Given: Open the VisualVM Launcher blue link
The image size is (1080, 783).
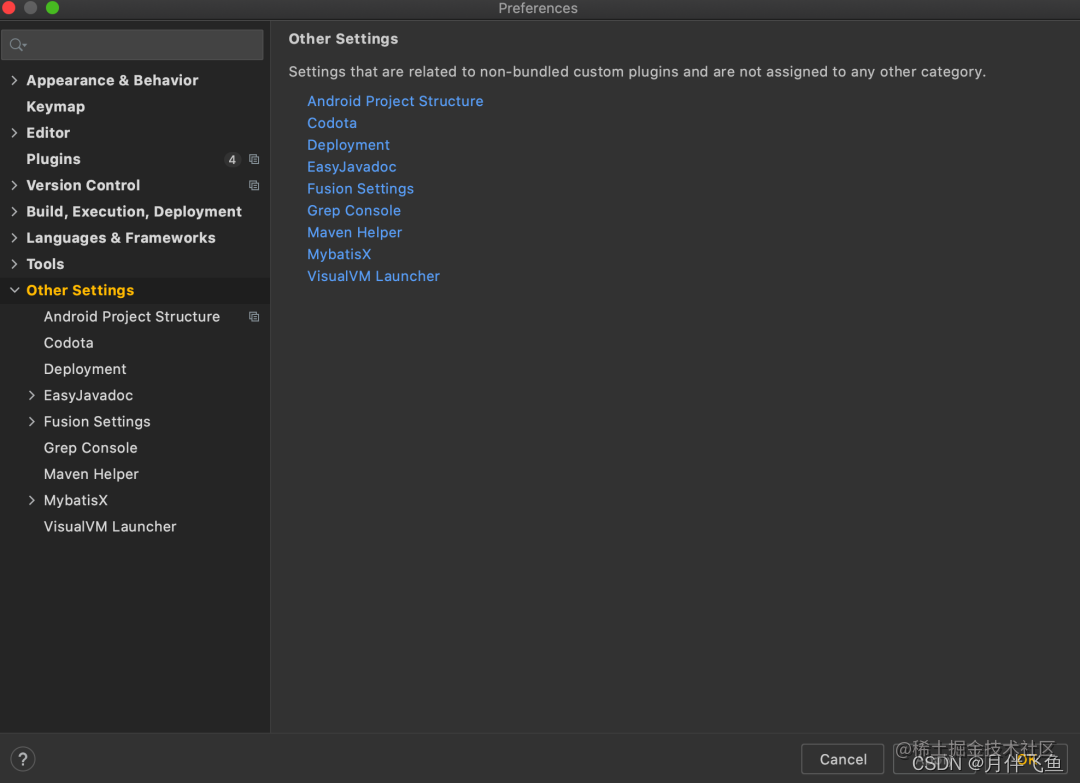Looking at the screenshot, I should [373, 276].
